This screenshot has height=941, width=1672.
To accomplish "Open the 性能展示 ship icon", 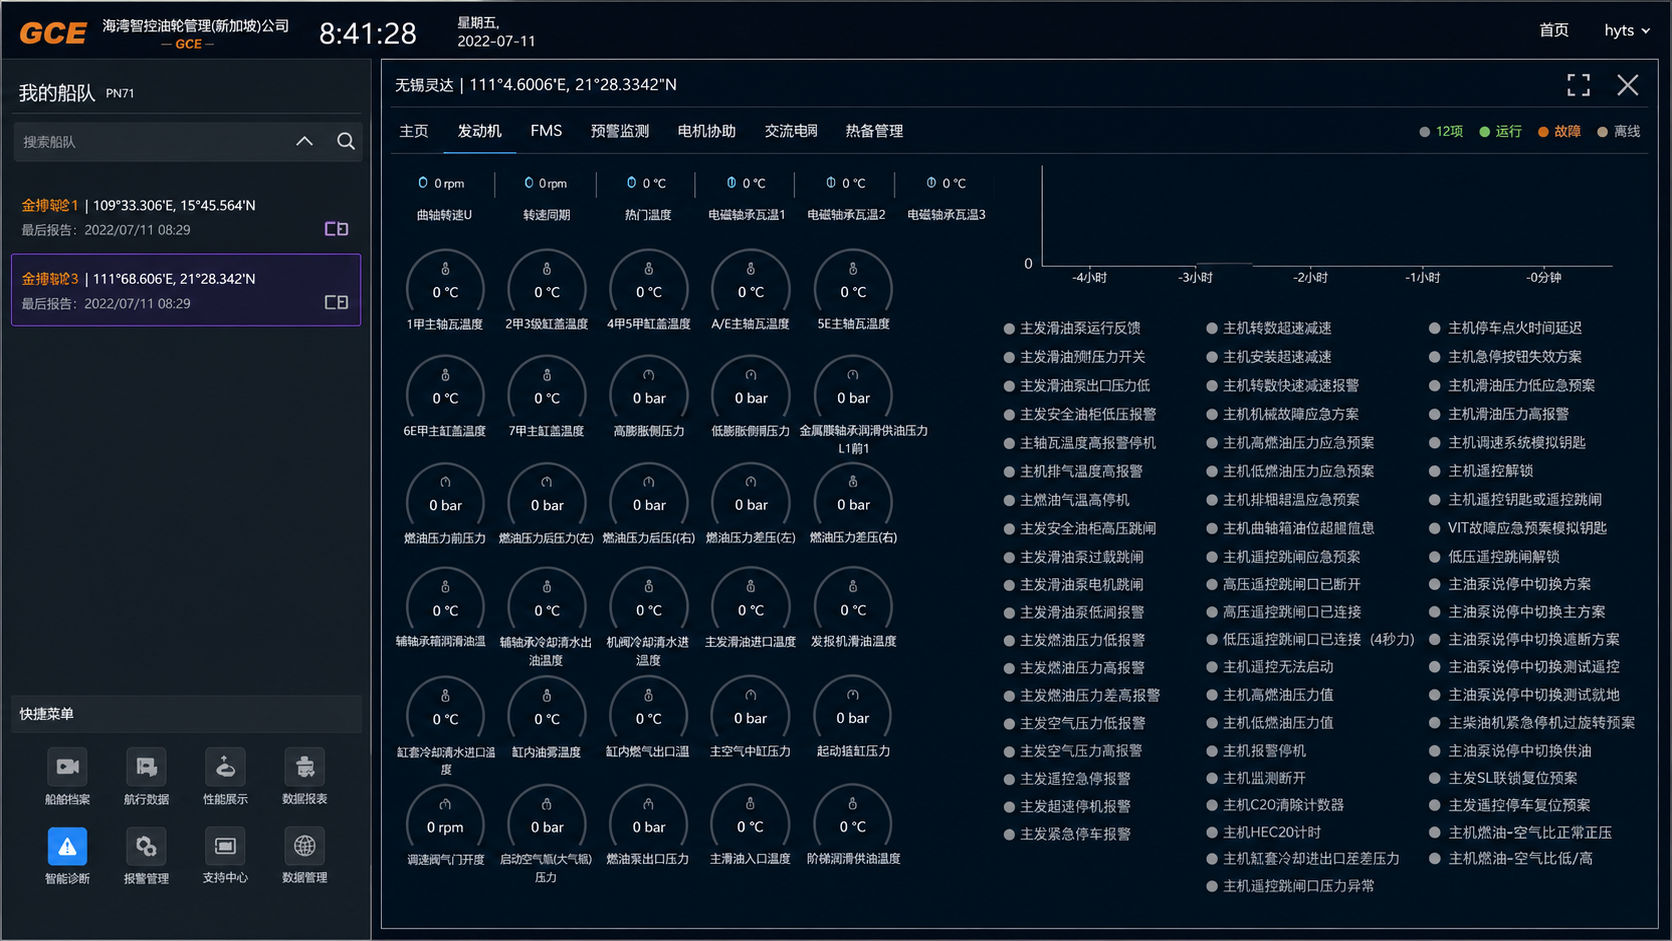I will click(x=225, y=767).
